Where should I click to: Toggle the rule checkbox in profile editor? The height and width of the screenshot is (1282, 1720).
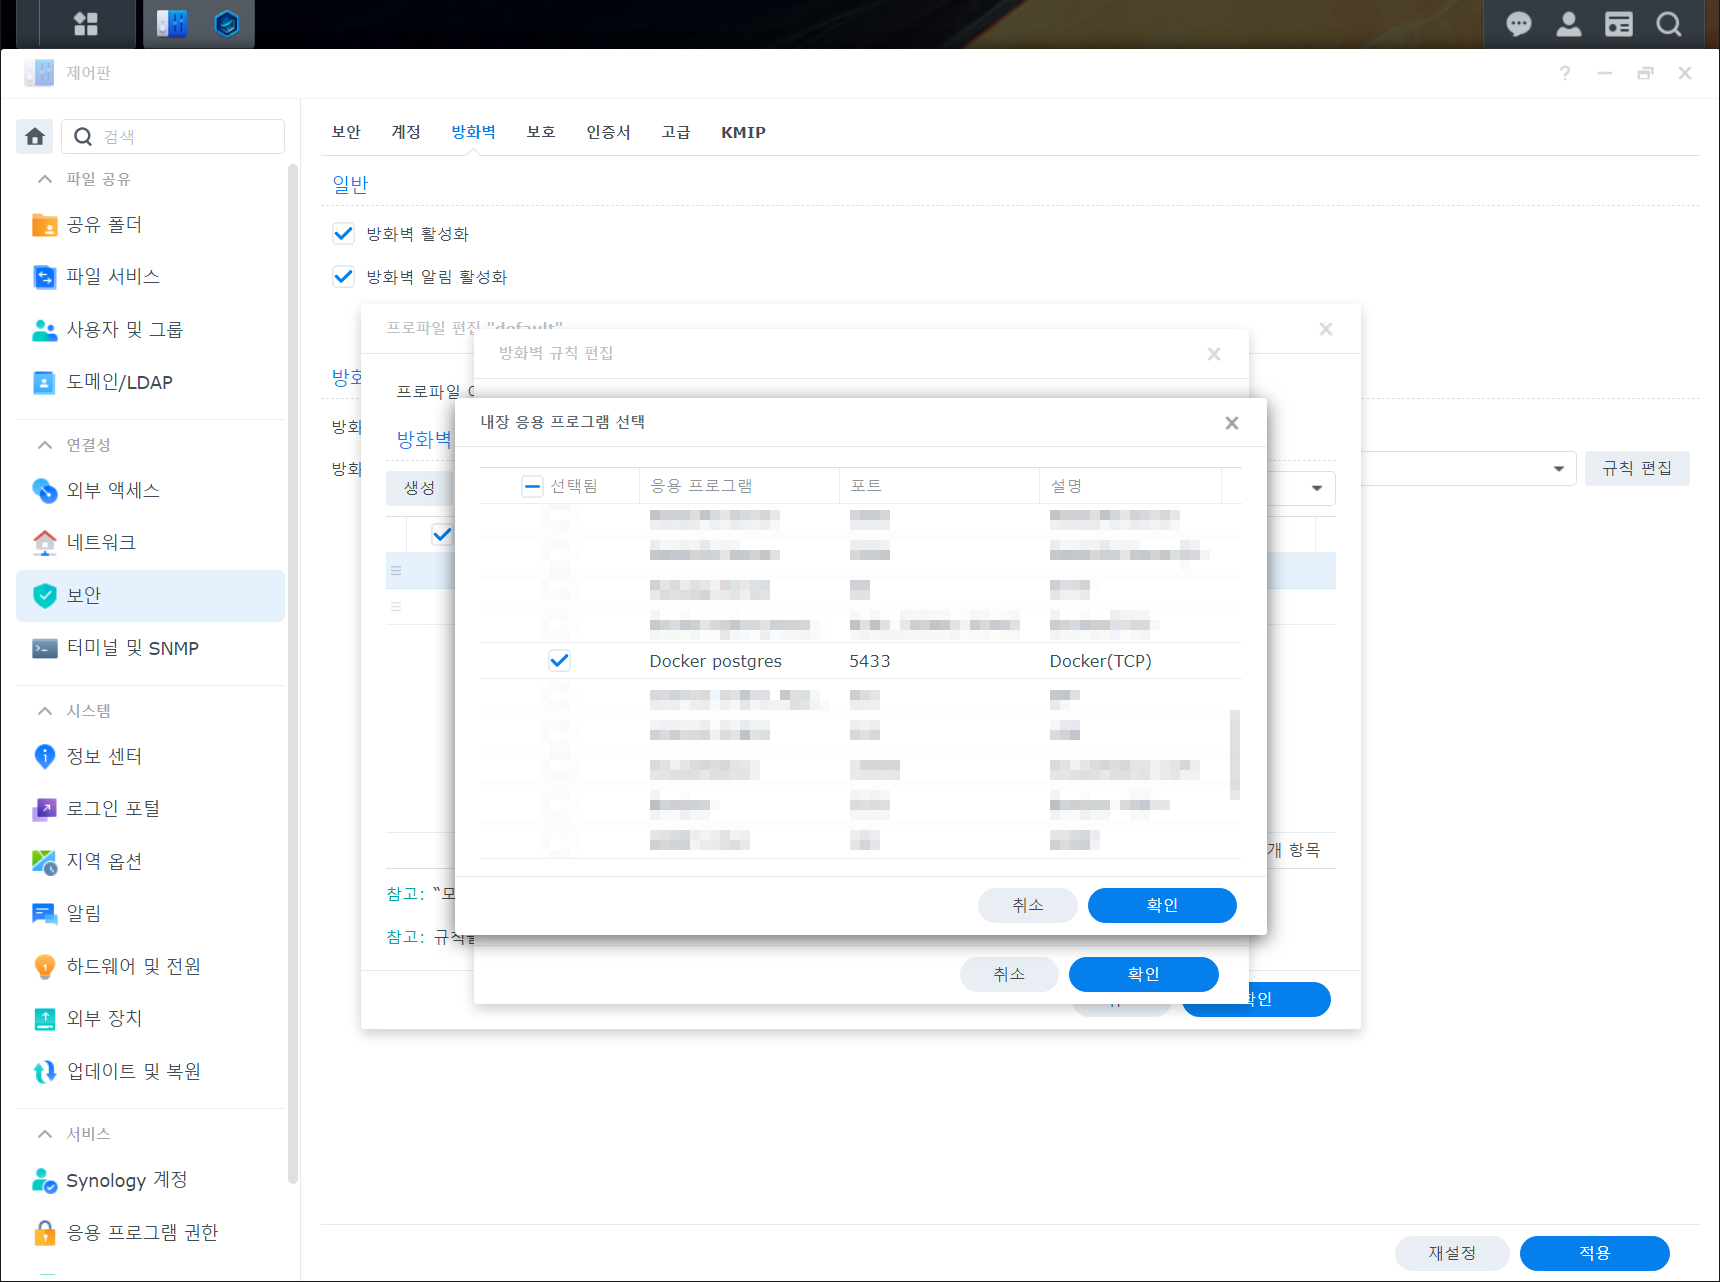point(442,534)
